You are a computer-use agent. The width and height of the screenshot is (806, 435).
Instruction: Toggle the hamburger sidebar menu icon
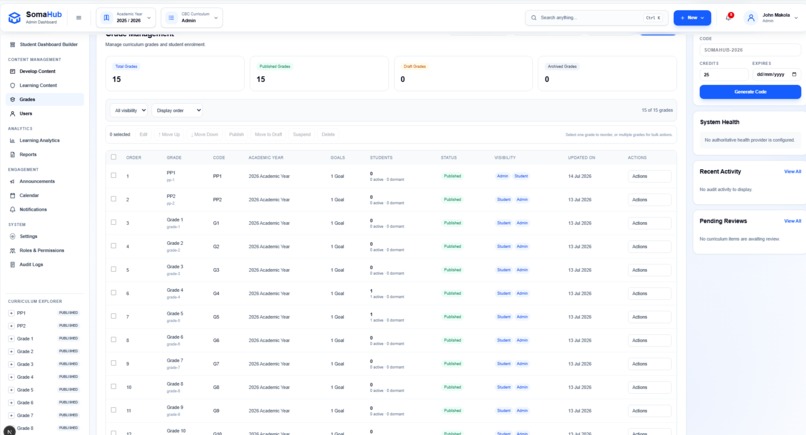79,17
